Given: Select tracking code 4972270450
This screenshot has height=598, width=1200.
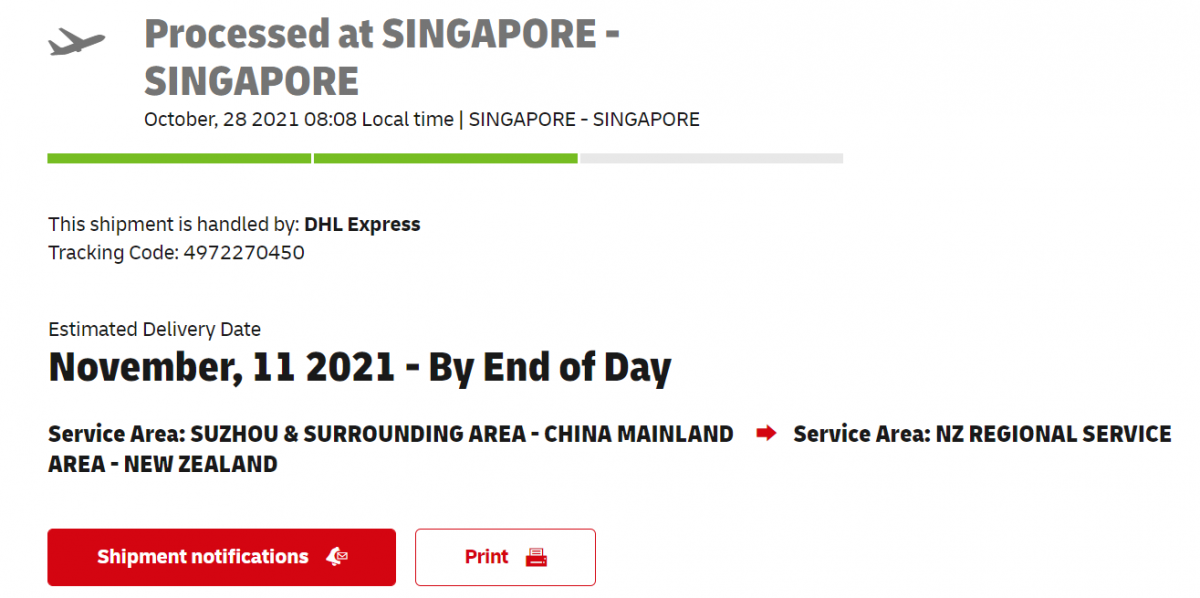Looking at the screenshot, I should [244, 253].
